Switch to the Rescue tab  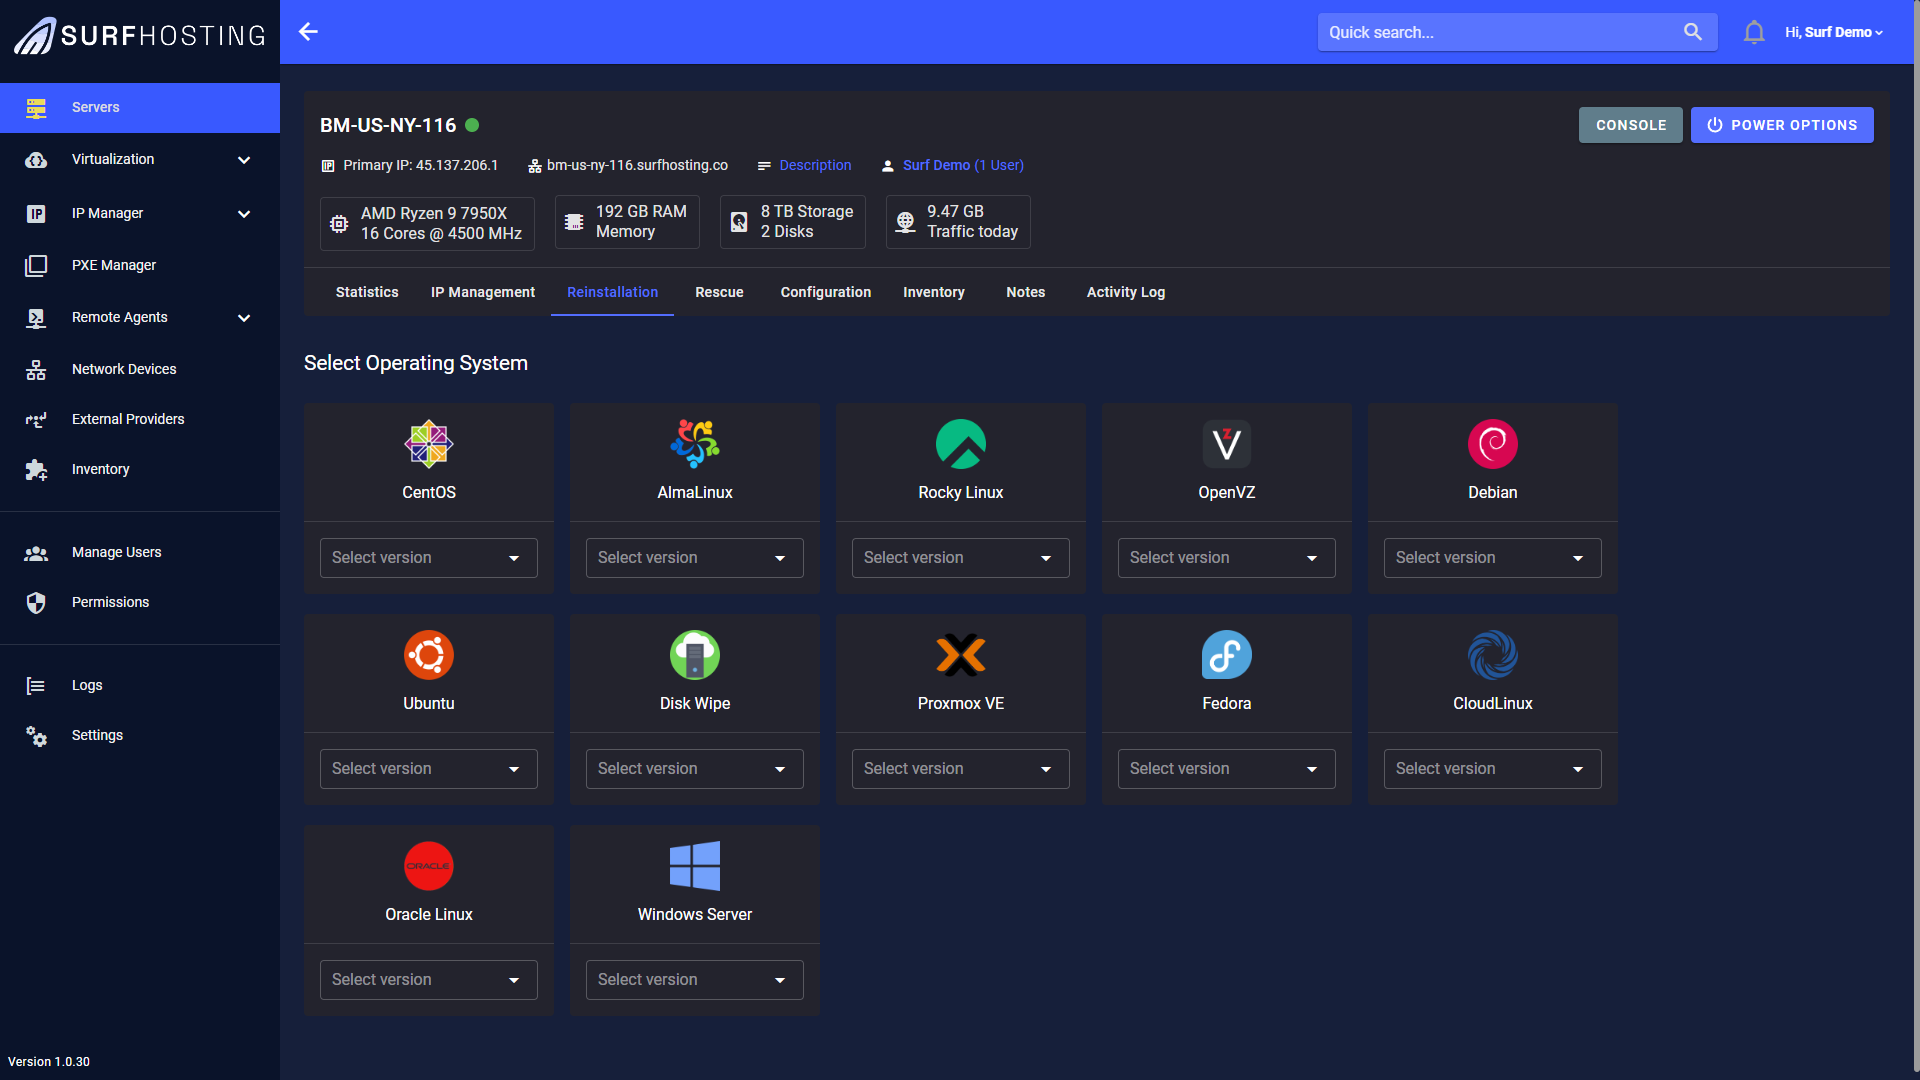click(719, 292)
